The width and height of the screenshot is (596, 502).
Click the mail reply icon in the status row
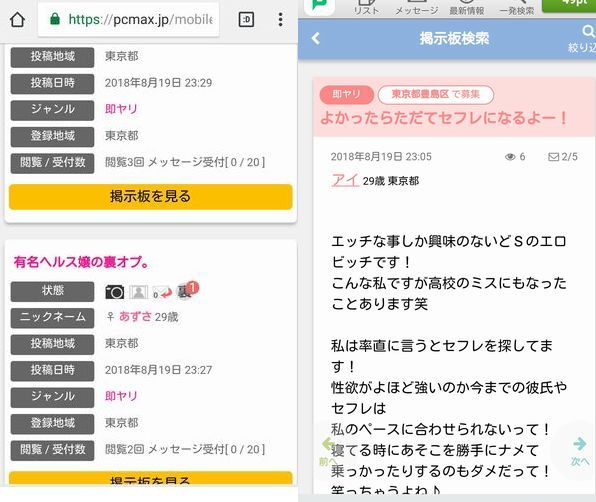(162, 293)
